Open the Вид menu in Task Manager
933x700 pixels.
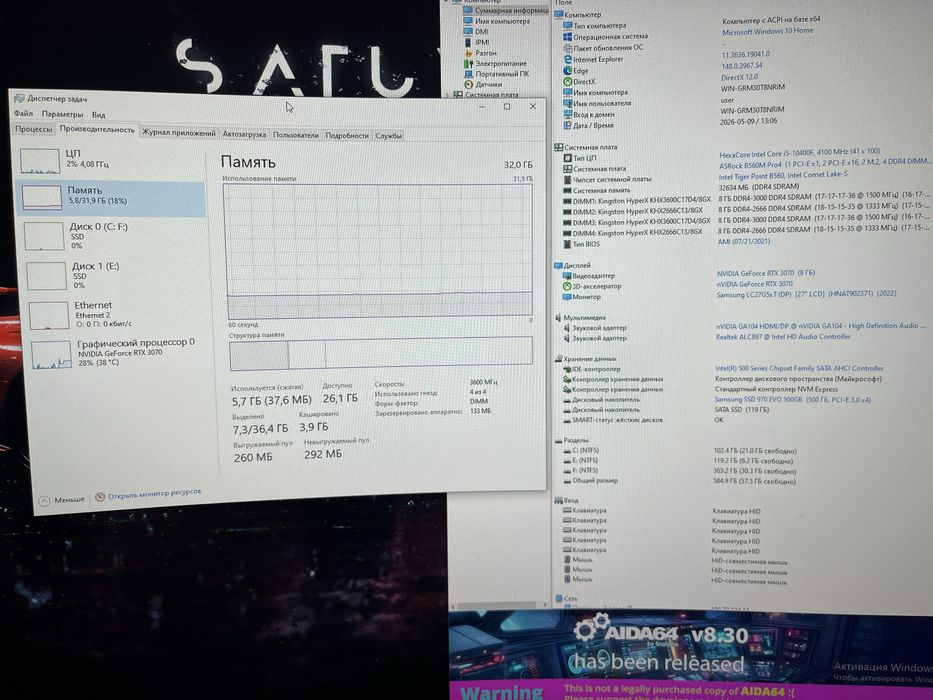click(x=99, y=114)
